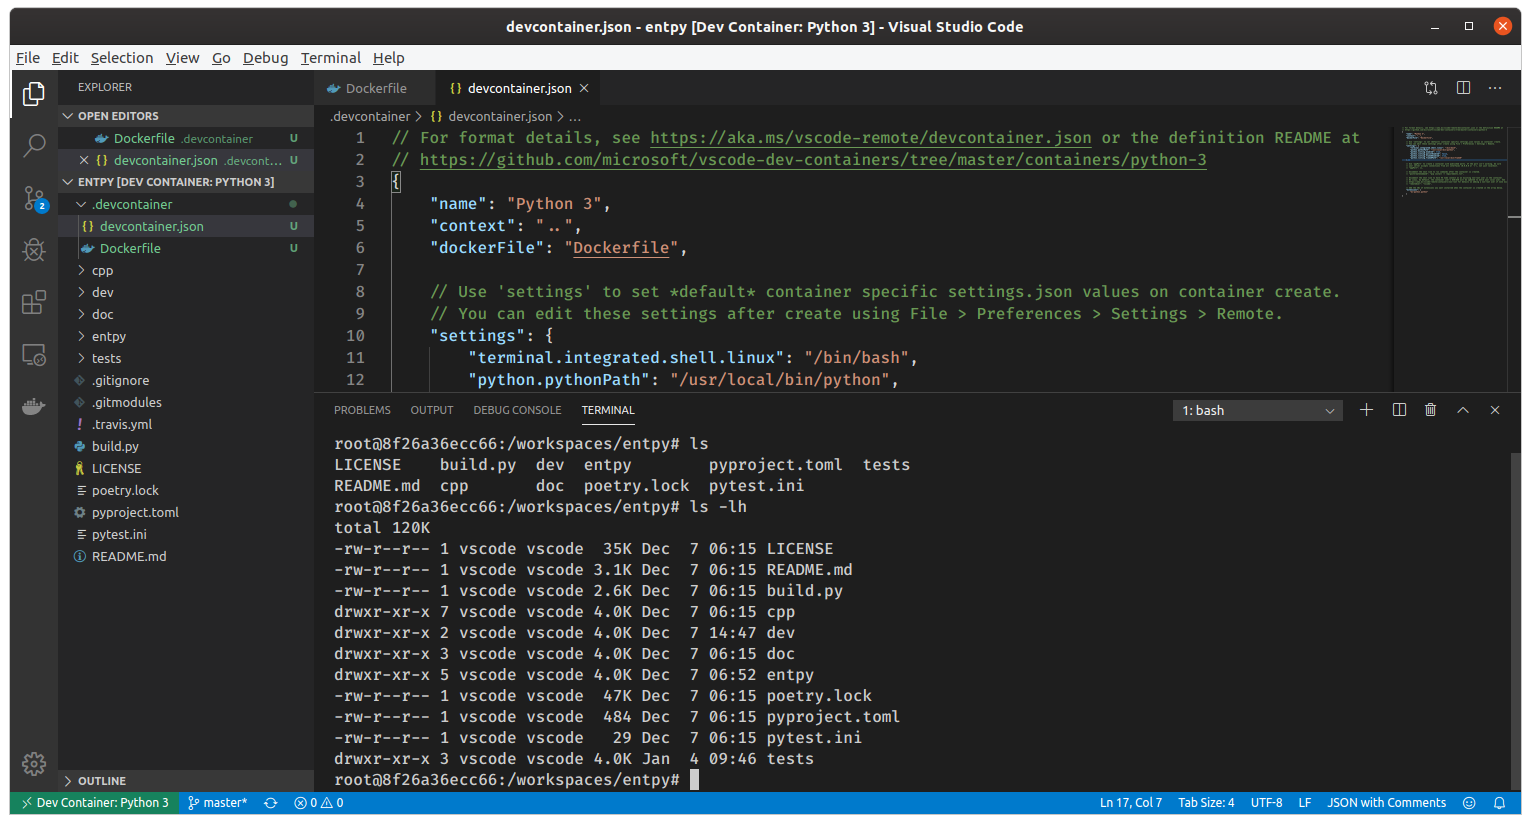Change the UTF-8 encoding in status bar
The image size is (1531, 824).
pyautogui.click(x=1266, y=803)
